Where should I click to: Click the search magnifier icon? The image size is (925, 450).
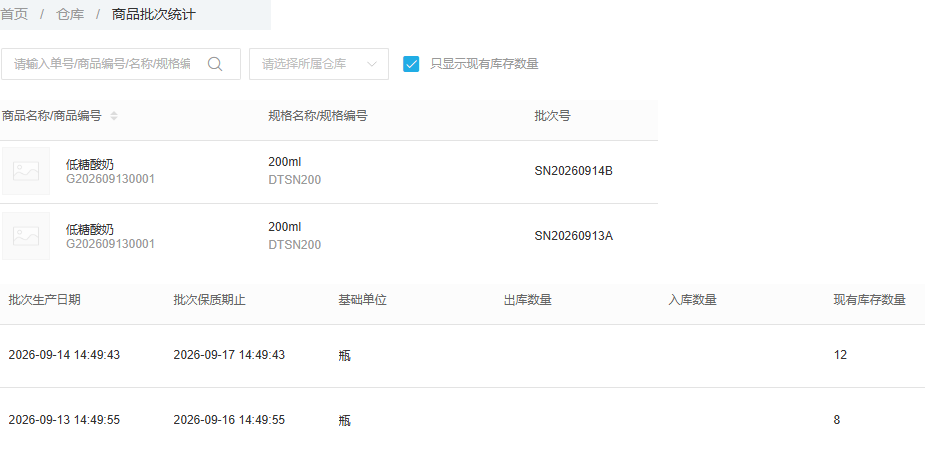click(215, 64)
